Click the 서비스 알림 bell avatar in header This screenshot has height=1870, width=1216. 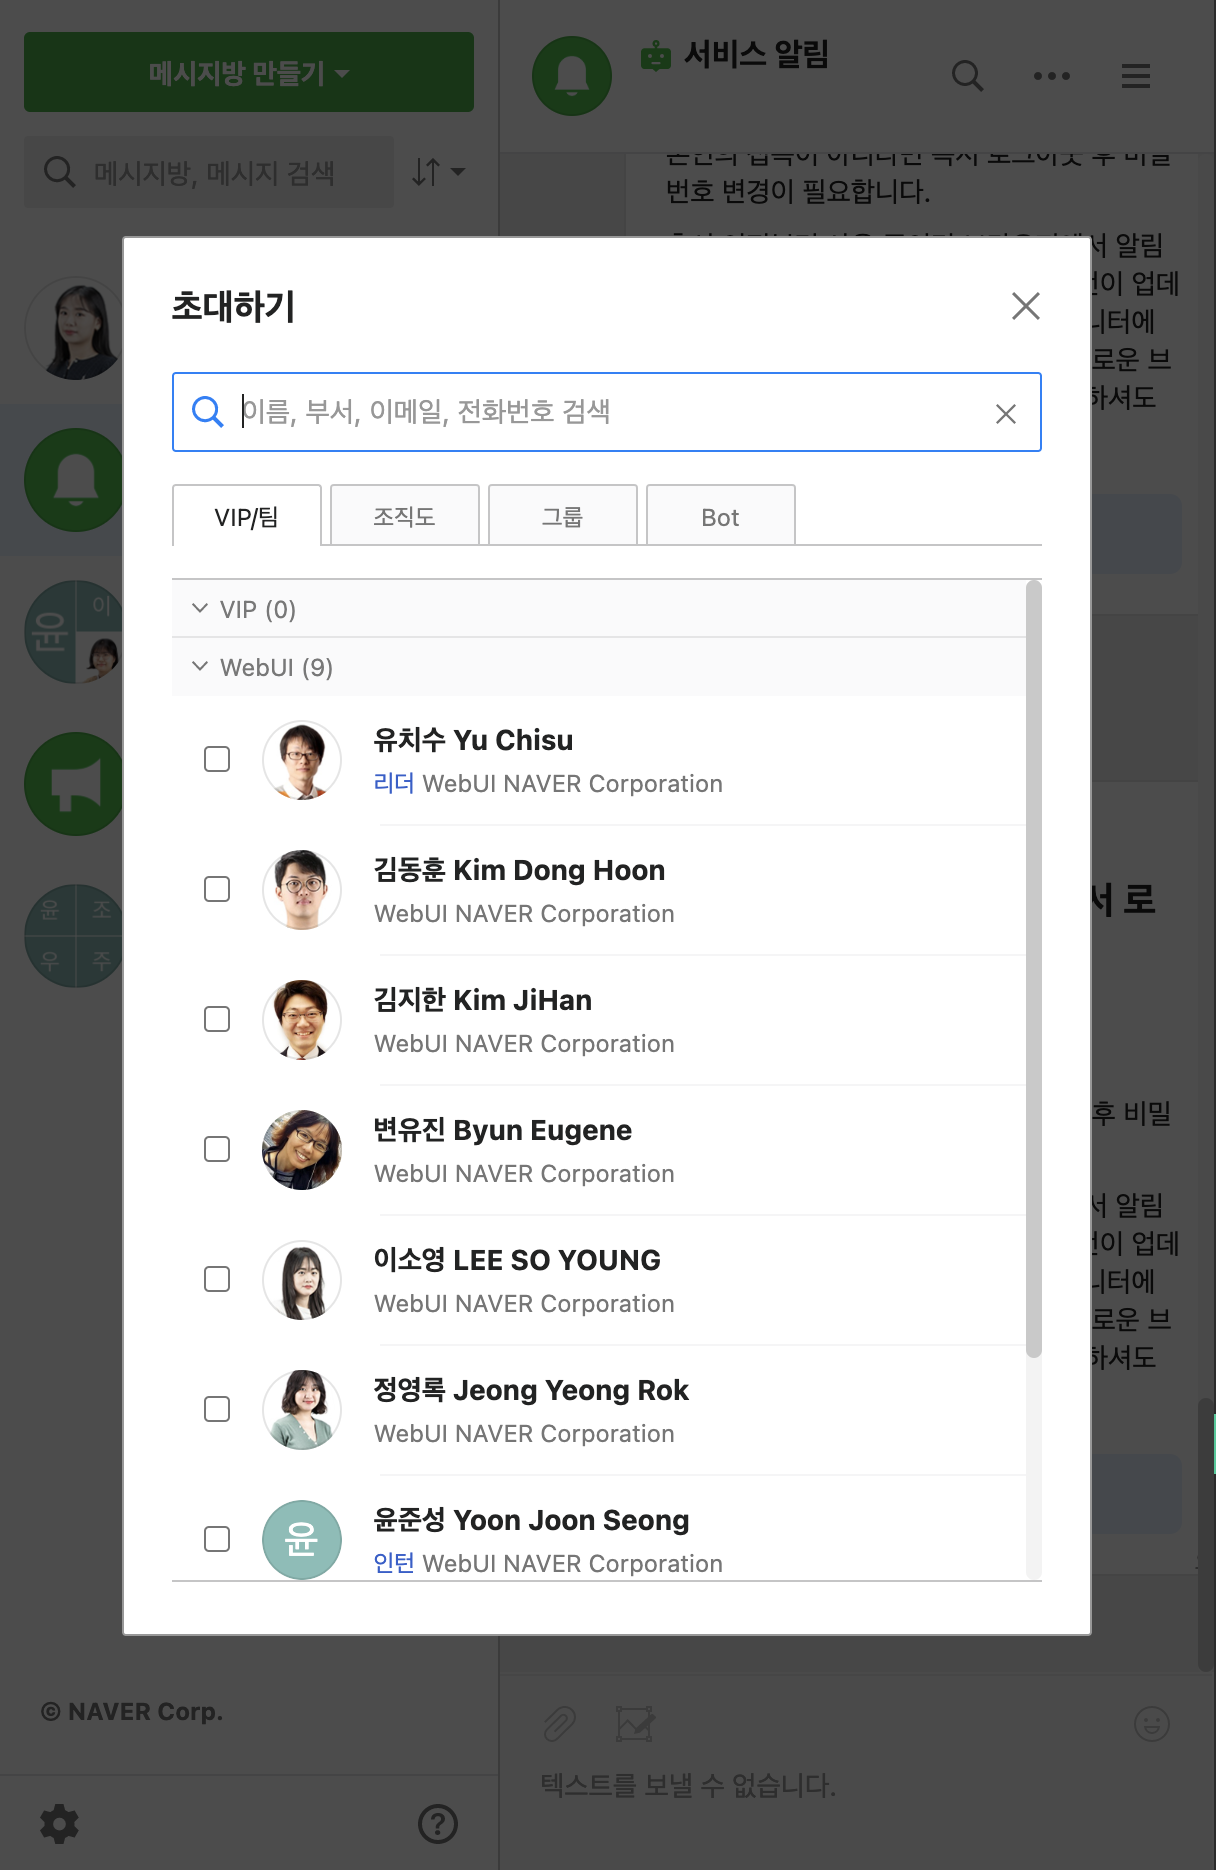coord(572,76)
